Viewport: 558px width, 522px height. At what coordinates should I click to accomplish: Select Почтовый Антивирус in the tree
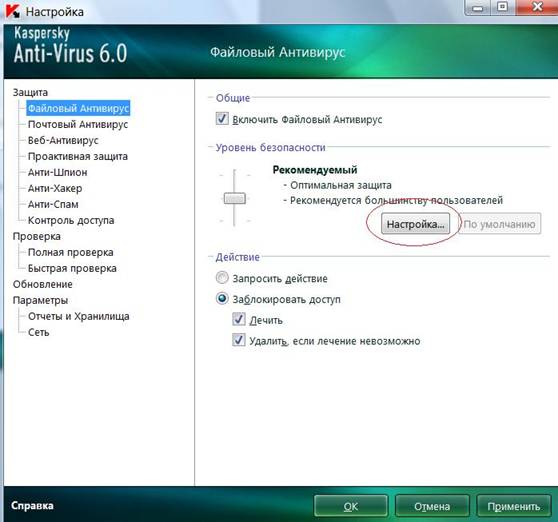coord(78,125)
